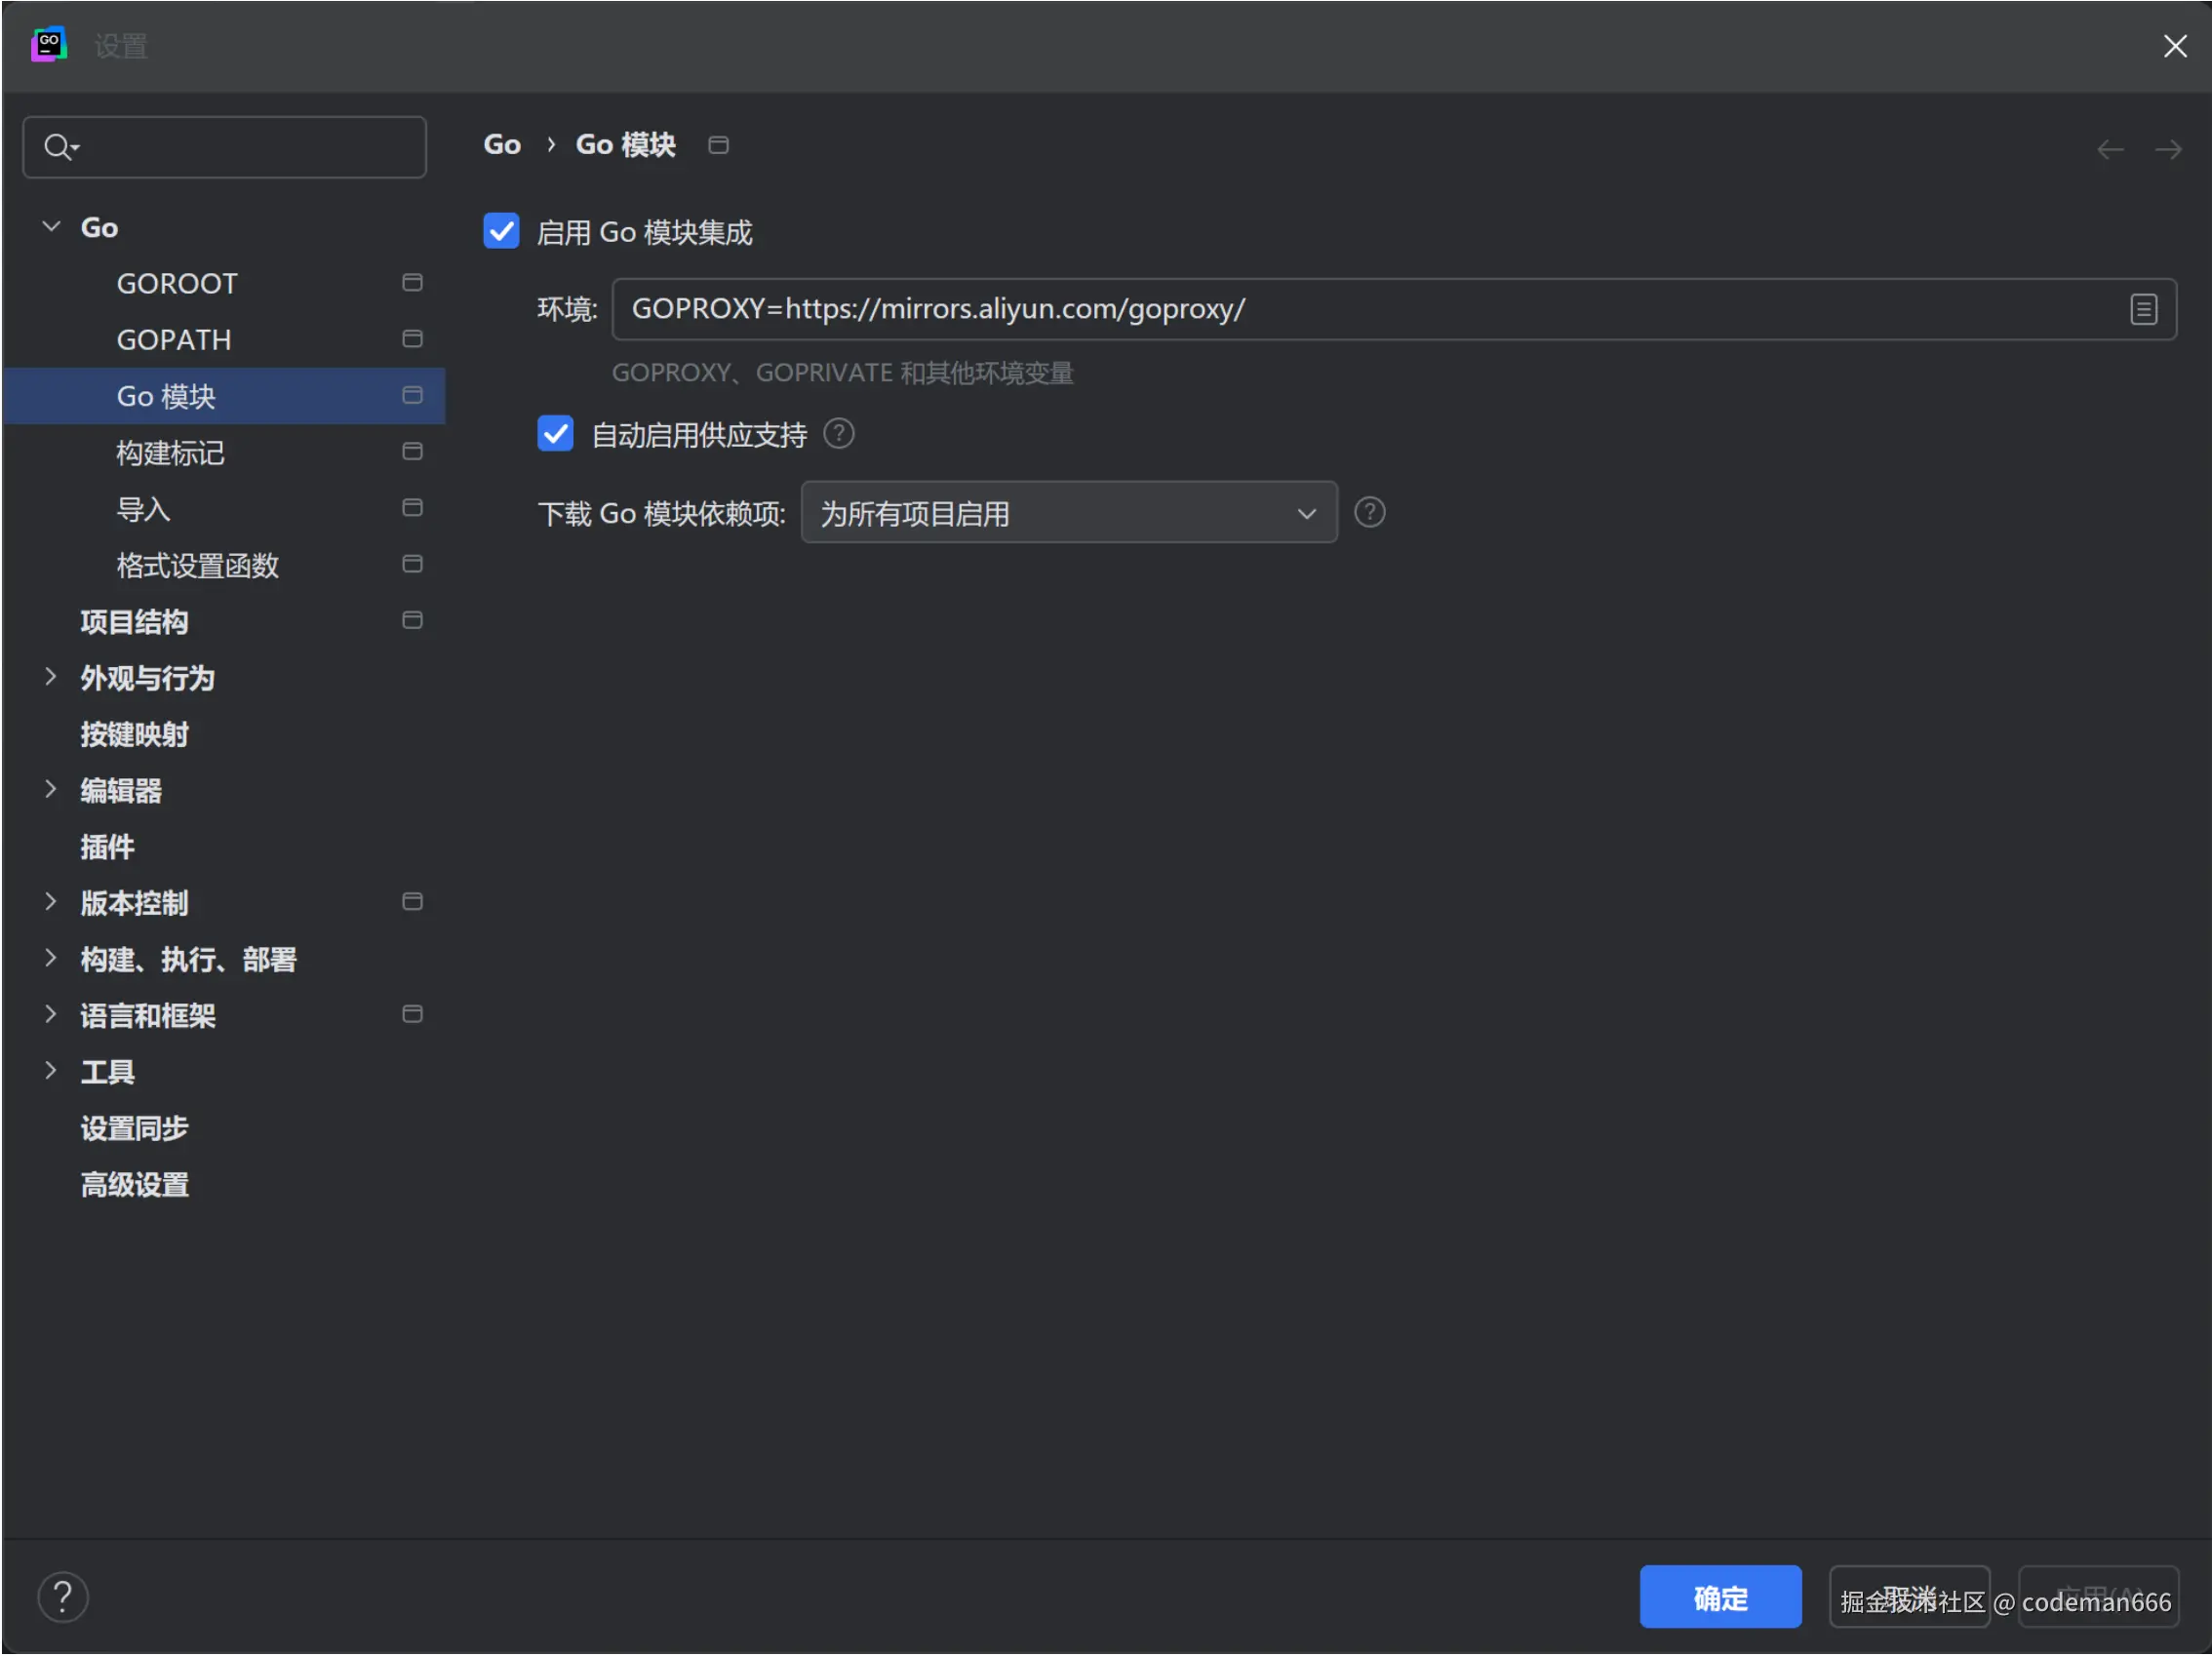The image size is (2212, 1656).
Task: Expand the 版本控制 section
Action: [51, 902]
